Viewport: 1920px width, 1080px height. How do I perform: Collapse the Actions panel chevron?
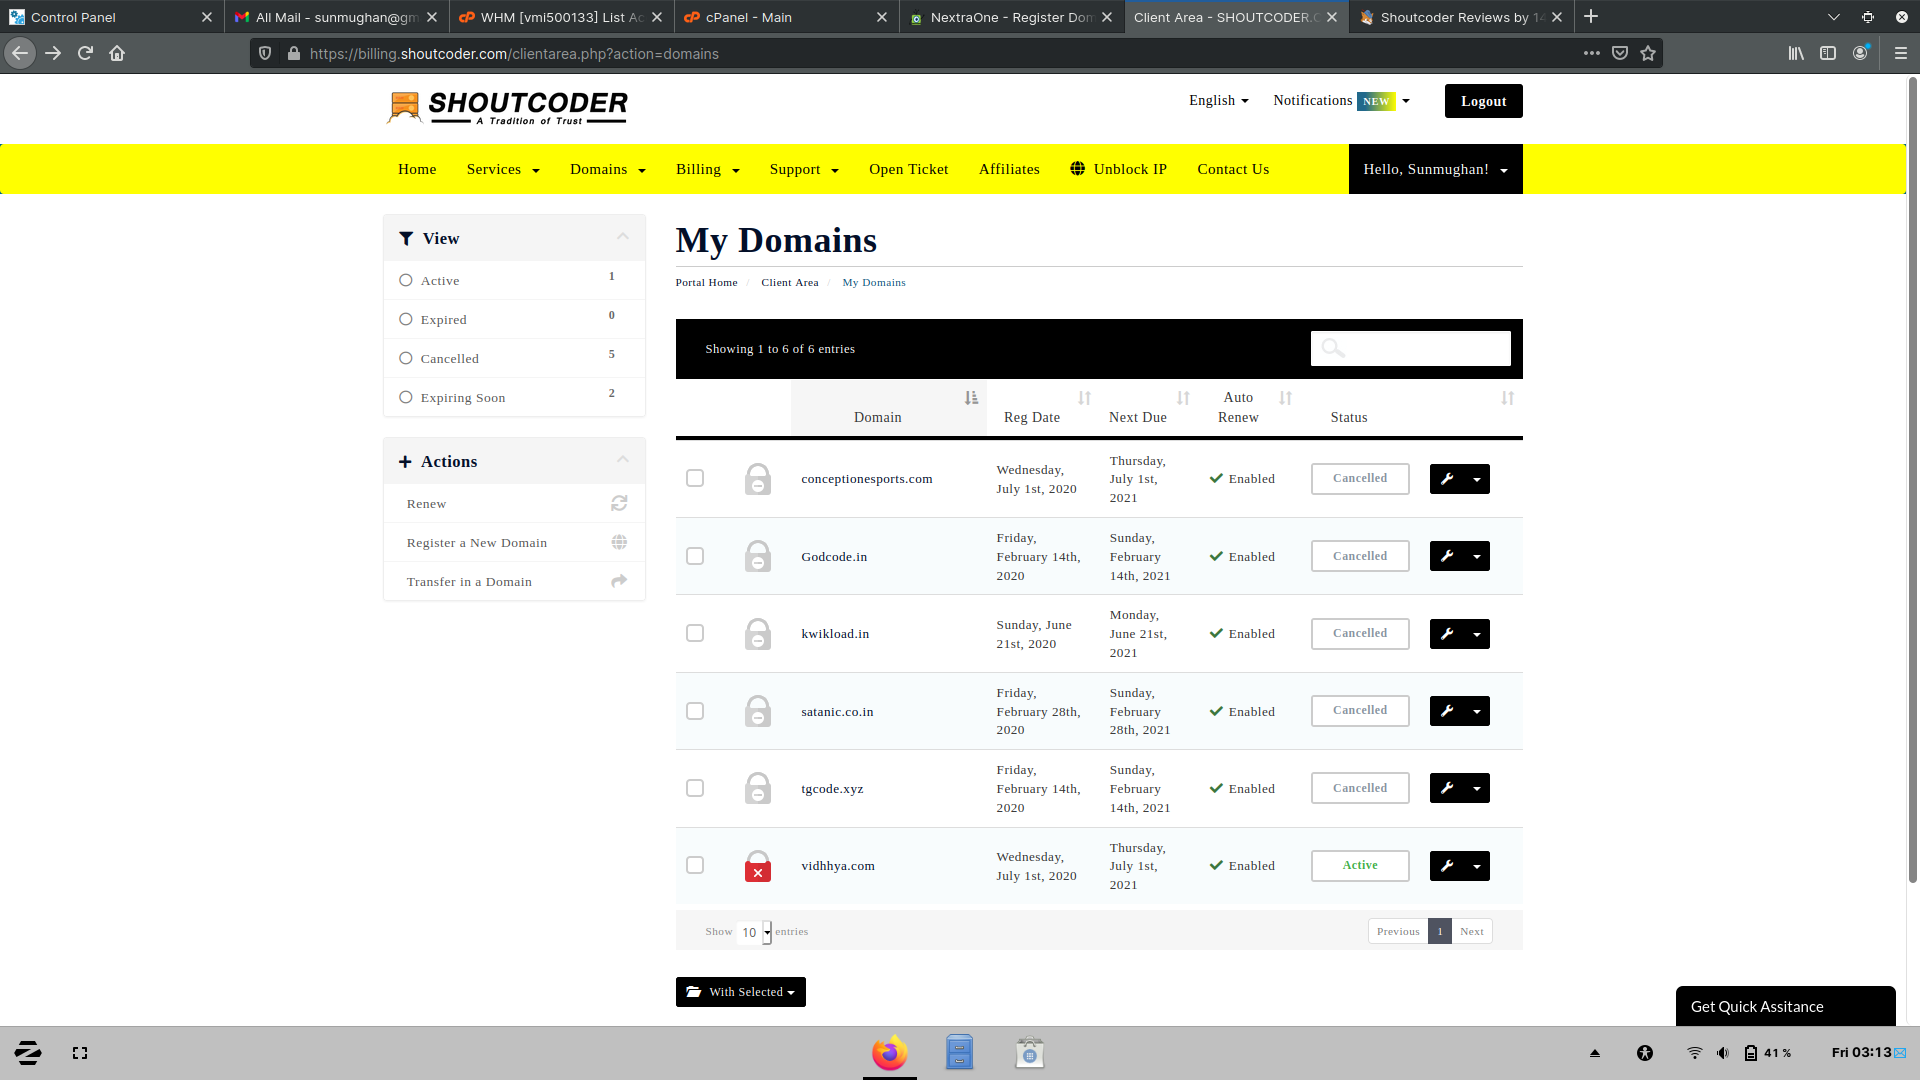[623, 460]
